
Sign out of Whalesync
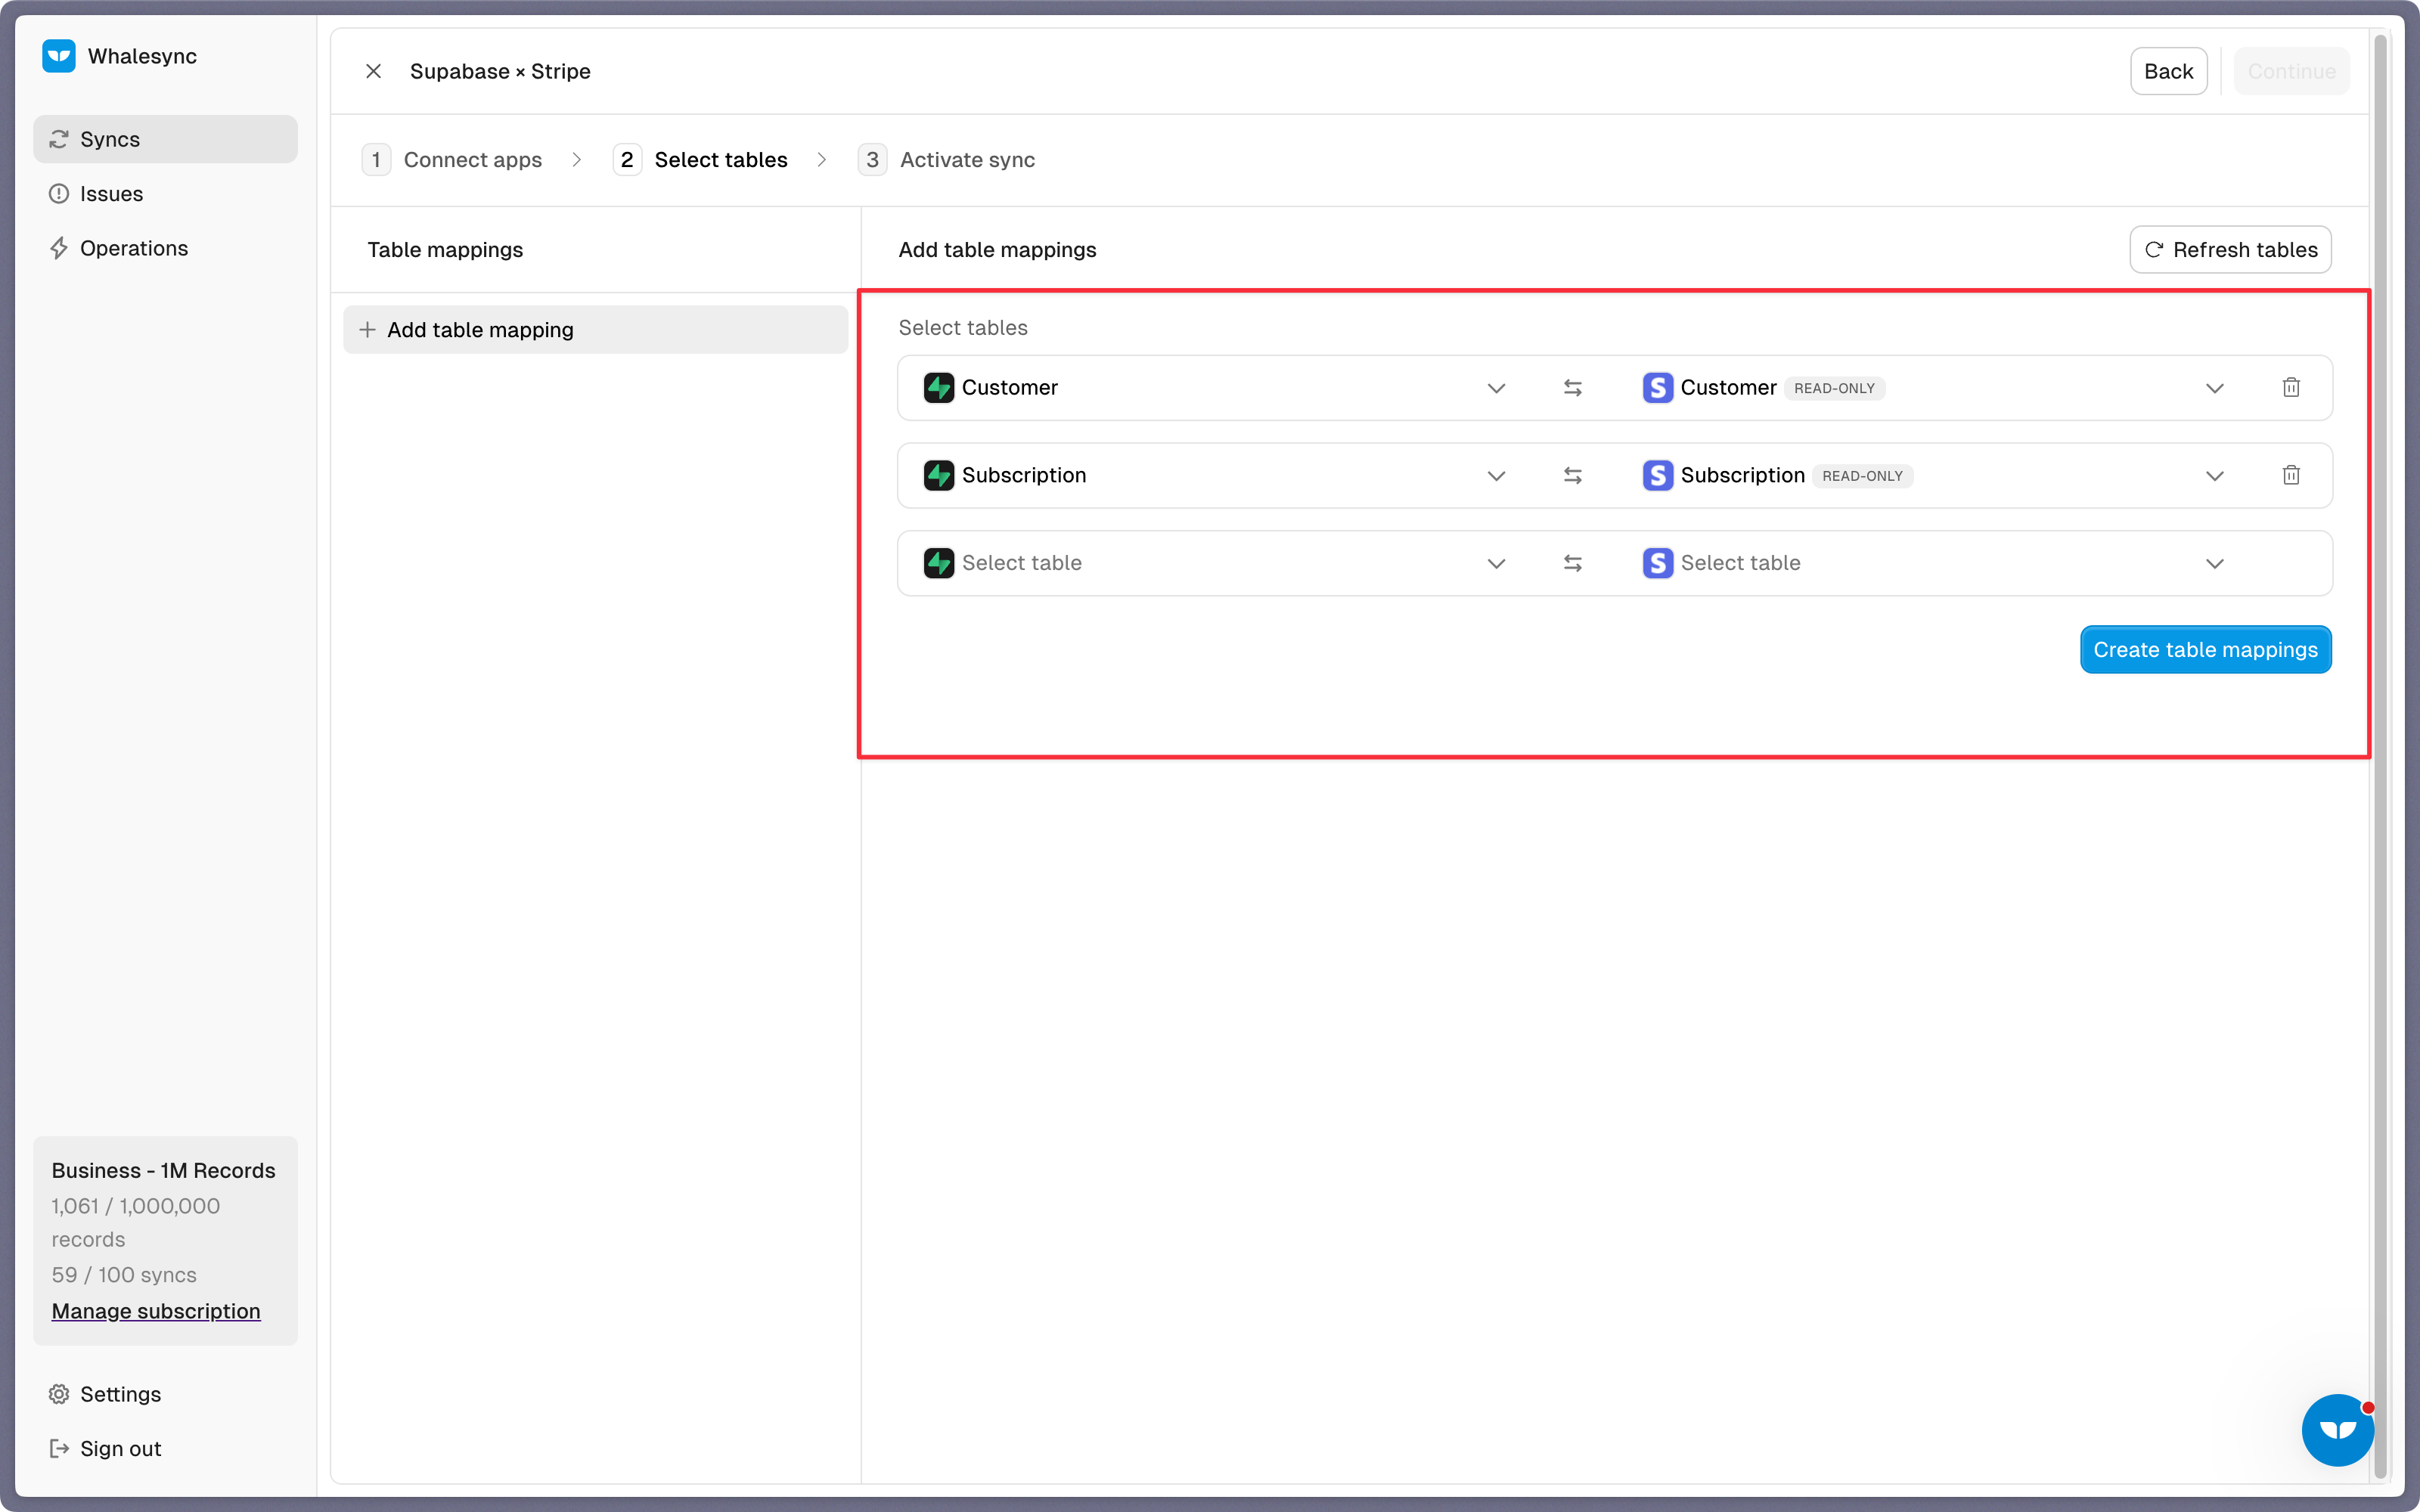point(165,1448)
